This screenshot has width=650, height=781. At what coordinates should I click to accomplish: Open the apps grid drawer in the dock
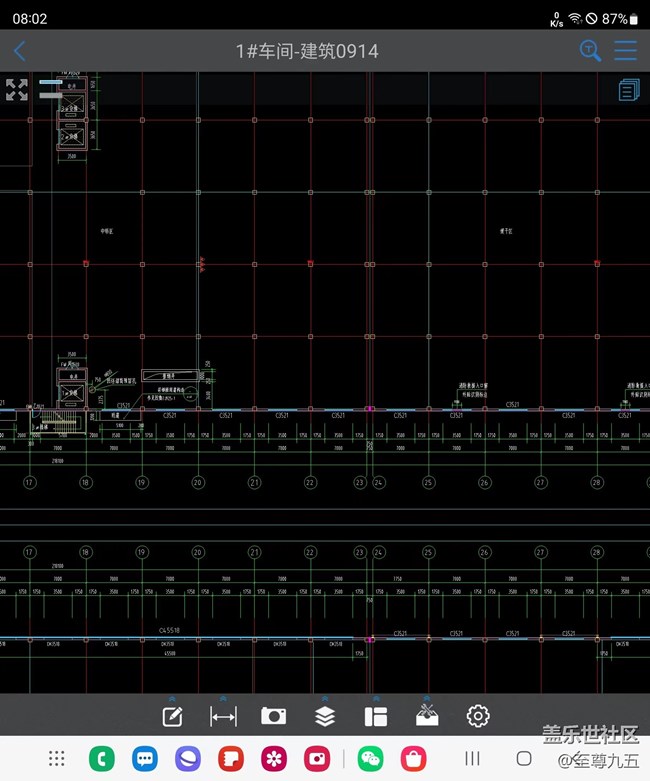click(57, 759)
